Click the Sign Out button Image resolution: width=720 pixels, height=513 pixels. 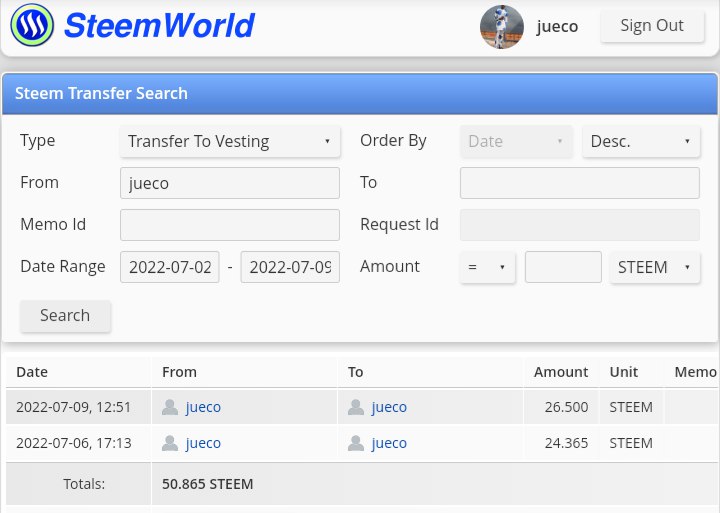click(652, 26)
